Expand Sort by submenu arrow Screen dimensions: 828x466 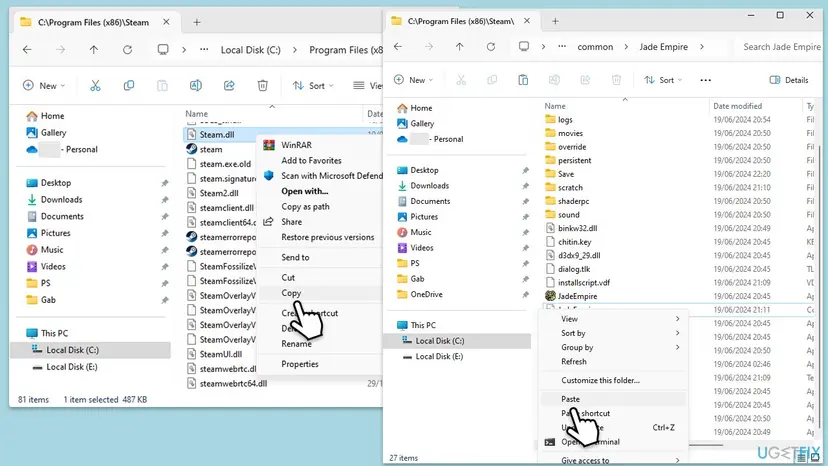tap(678, 333)
